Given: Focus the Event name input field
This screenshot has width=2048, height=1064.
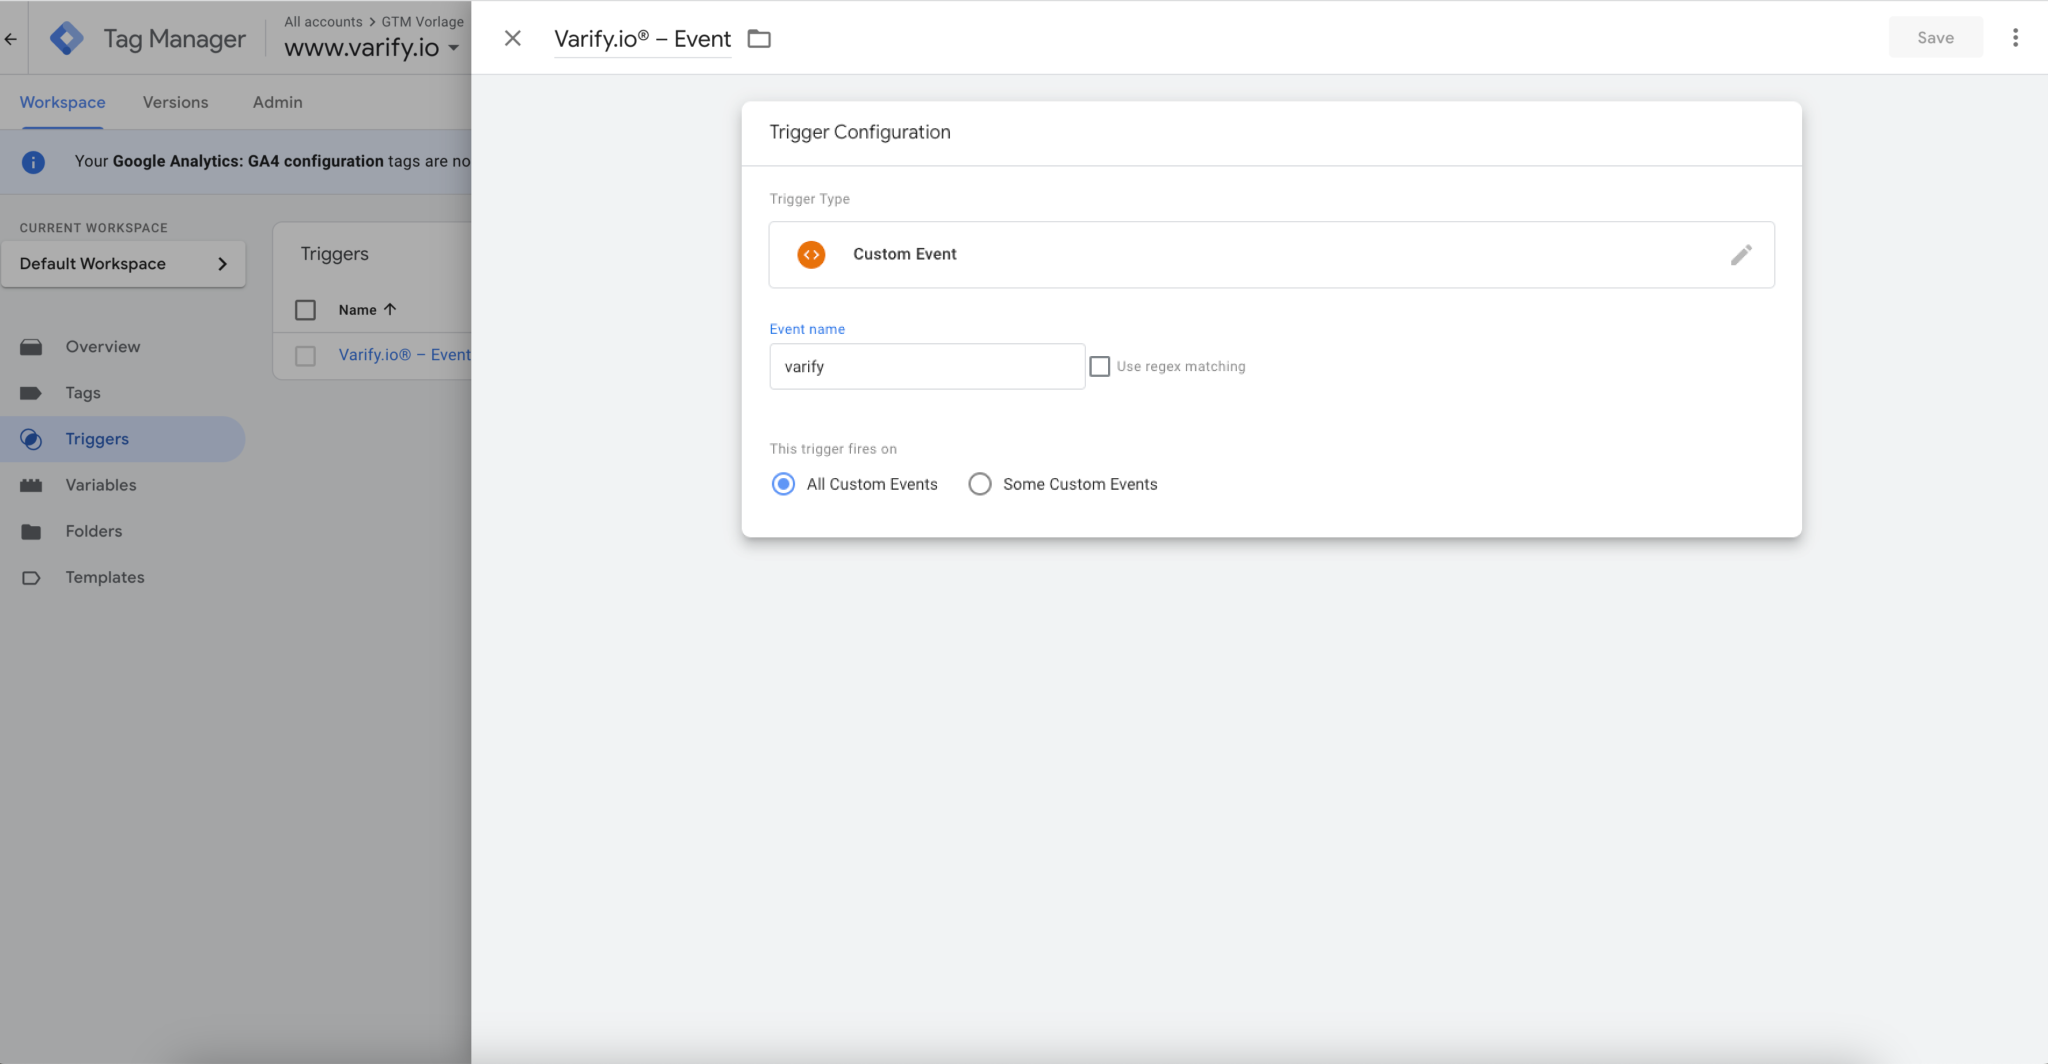Looking at the screenshot, I should (x=927, y=367).
